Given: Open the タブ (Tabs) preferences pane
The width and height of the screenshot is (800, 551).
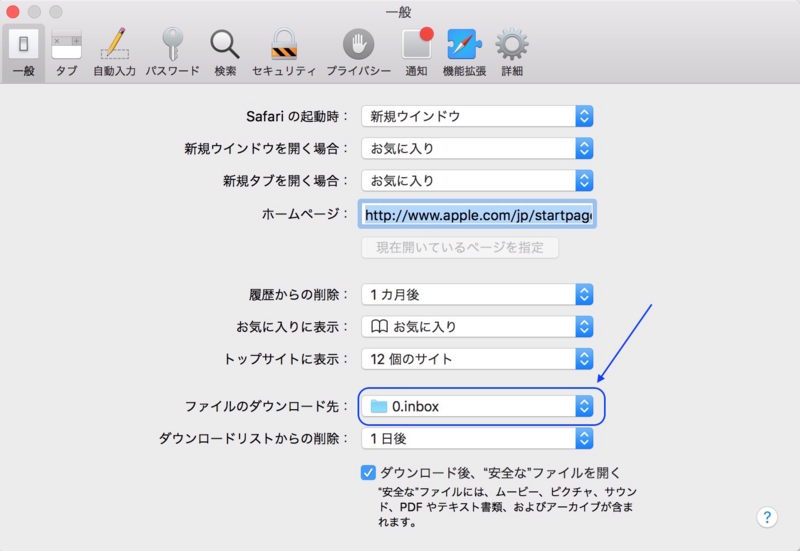Looking at the screenshot, I should (66, 53).
